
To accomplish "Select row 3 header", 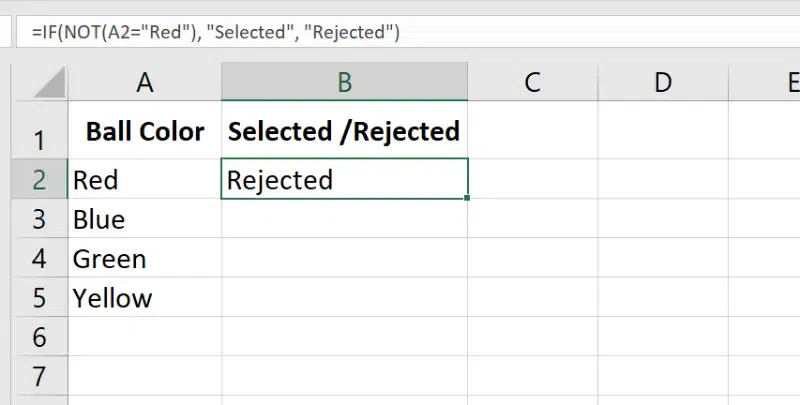I will (38, 219).
